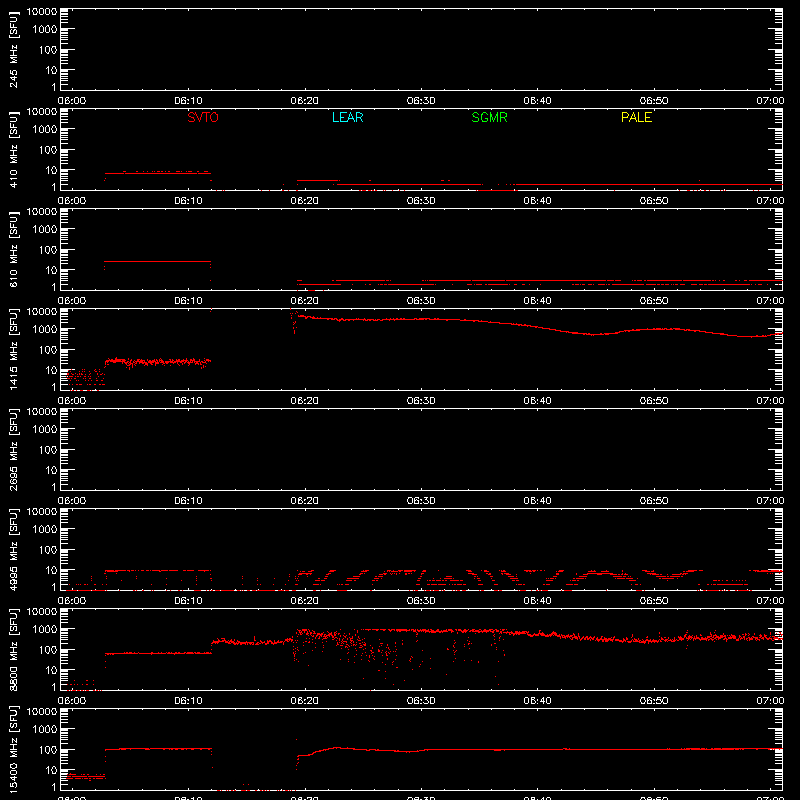Click 06:40 label below the 610 MHz panel
Viewport: 800px width, 800px height.
click(x=537, y=301)
